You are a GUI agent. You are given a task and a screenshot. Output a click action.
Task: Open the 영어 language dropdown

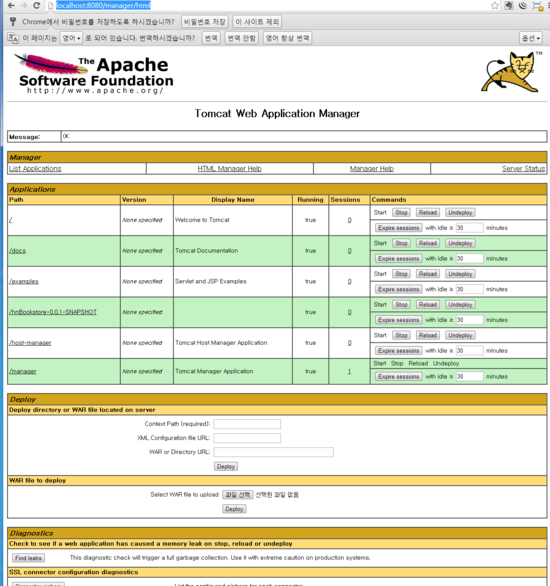(x=71, y=38)
